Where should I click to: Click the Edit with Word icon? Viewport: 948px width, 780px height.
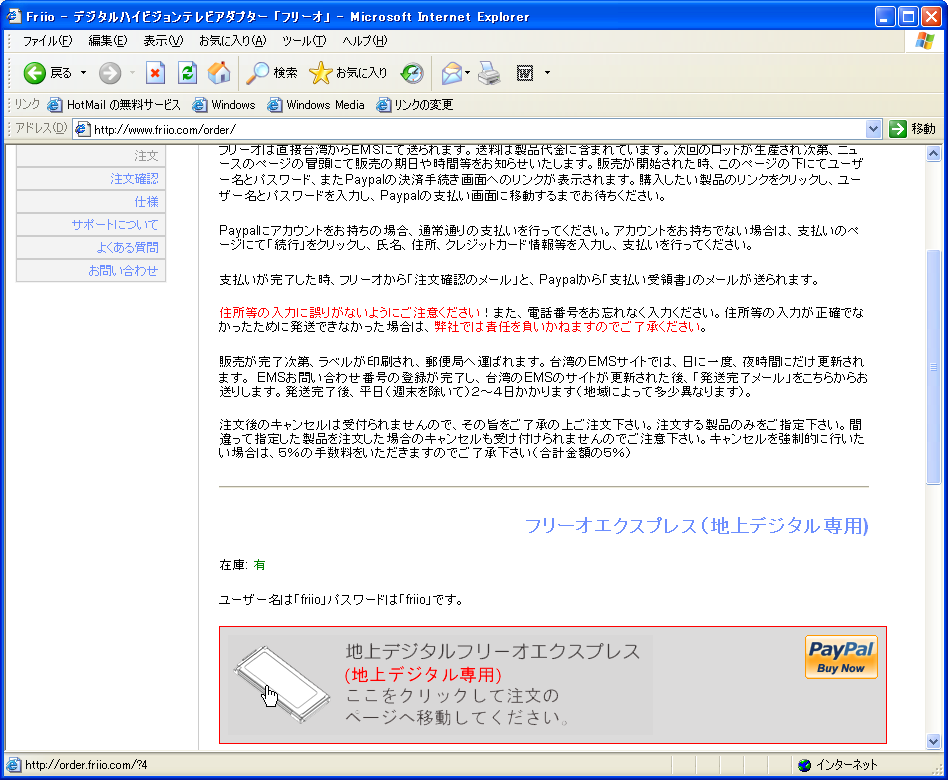(525, 73)
